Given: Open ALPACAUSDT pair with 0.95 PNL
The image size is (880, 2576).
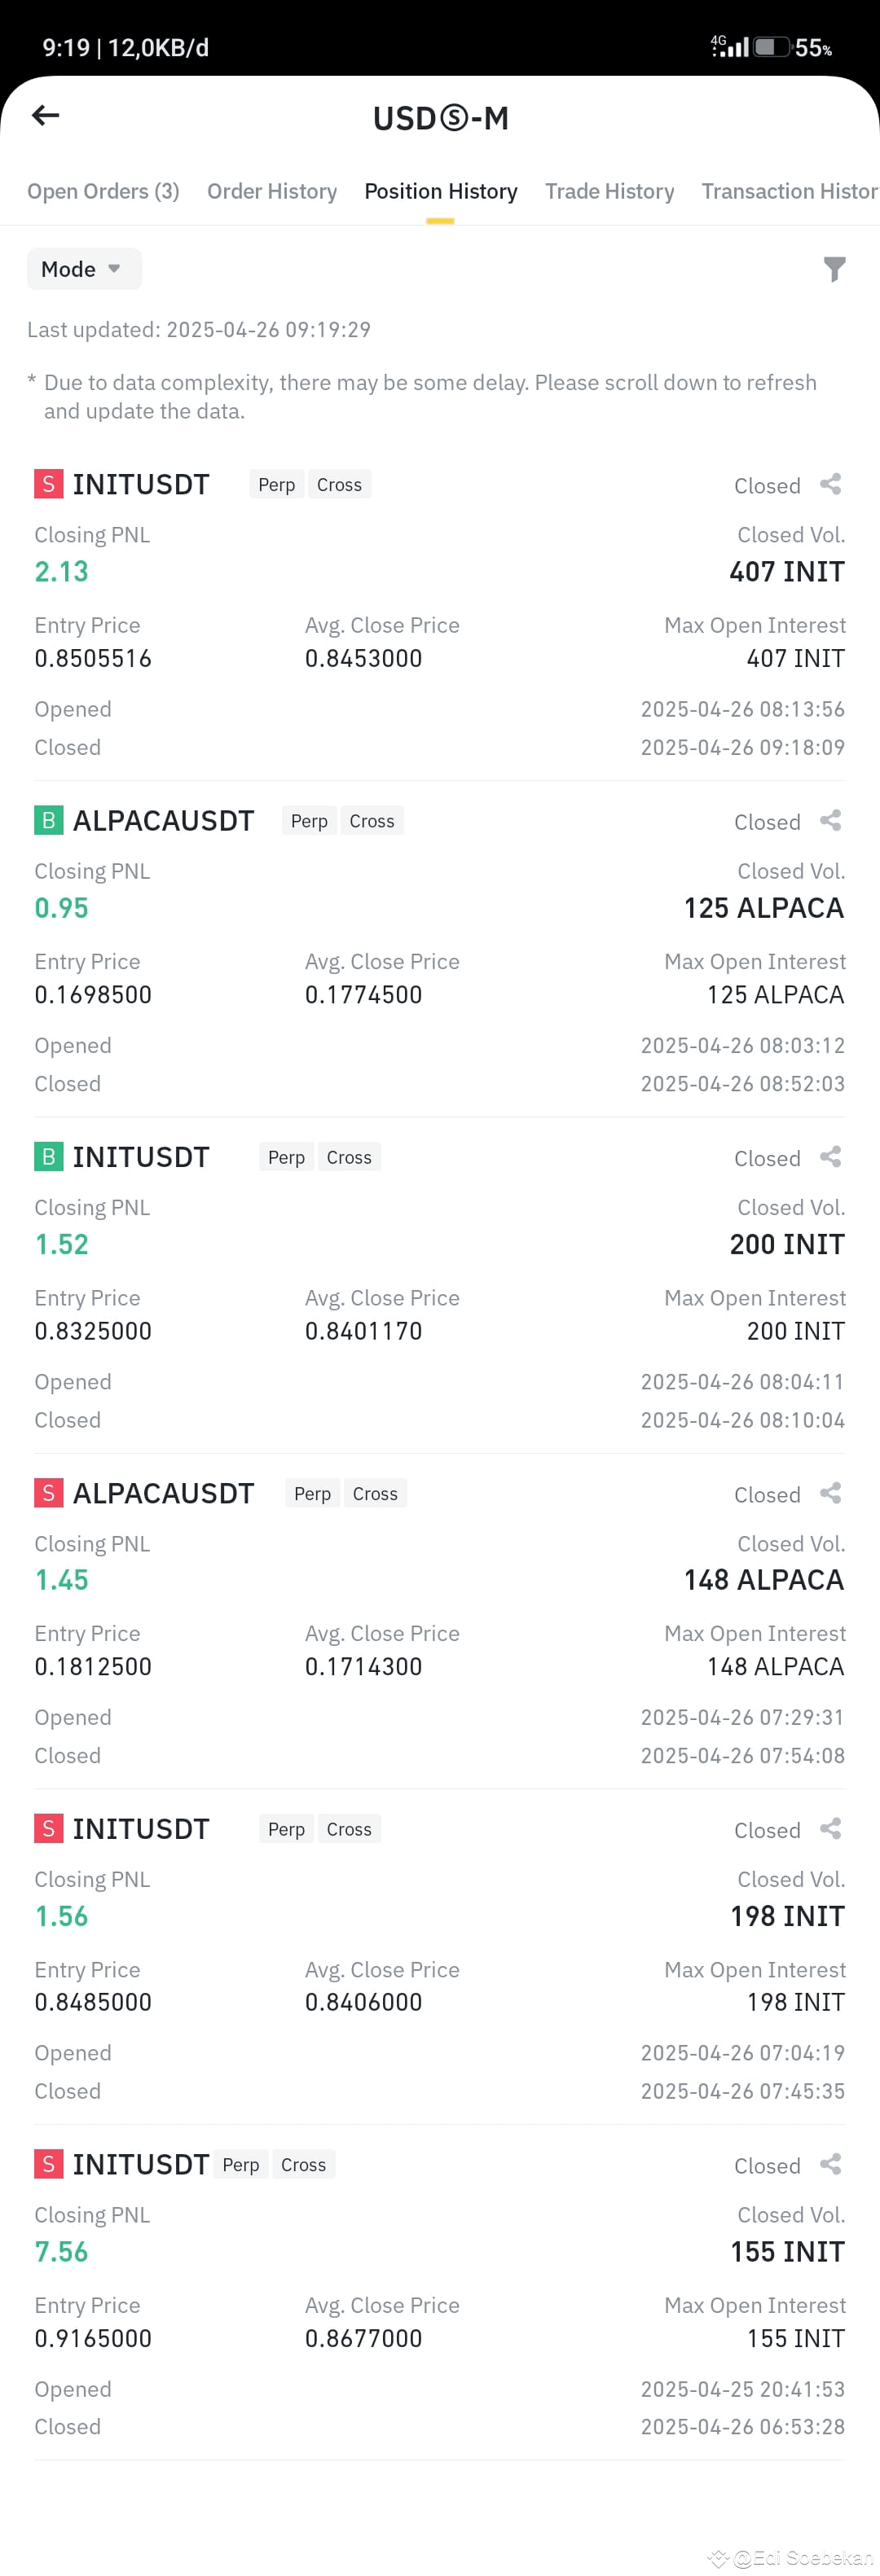Looking at the screenshot, I should (163, 820).
